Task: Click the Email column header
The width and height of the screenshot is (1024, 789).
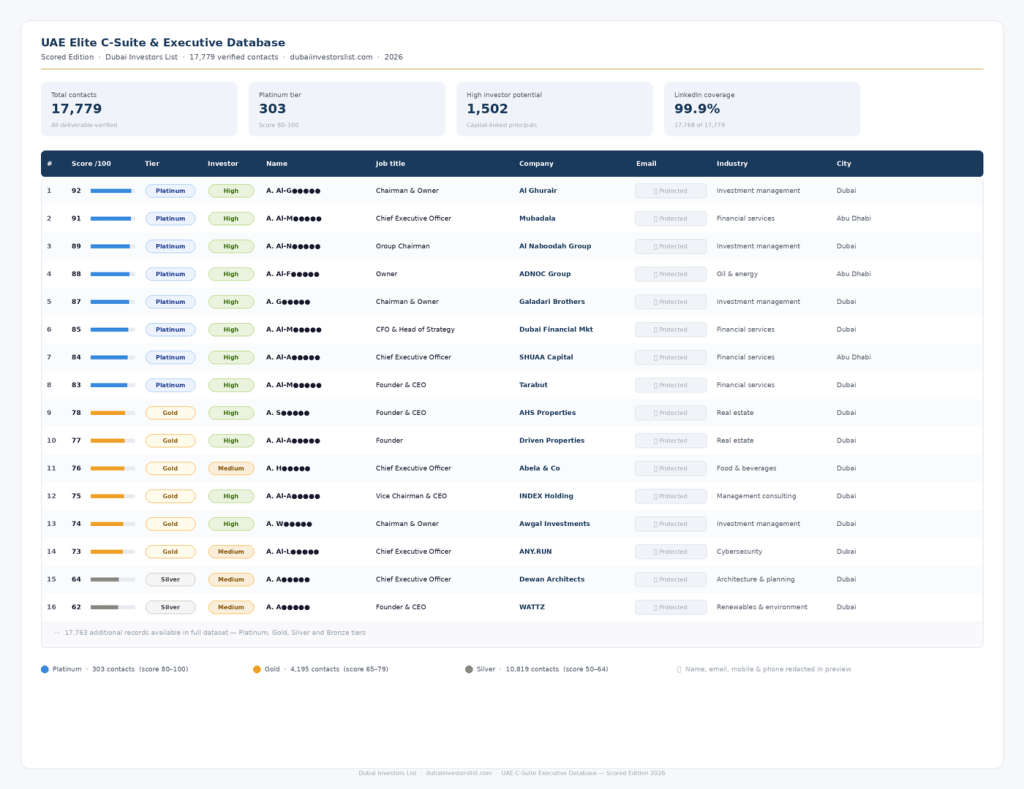Action: 647,164
